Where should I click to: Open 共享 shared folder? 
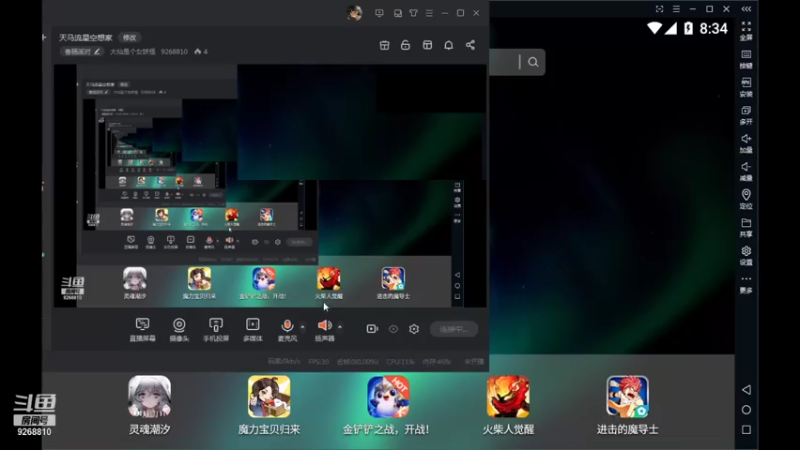pos(746,228)
